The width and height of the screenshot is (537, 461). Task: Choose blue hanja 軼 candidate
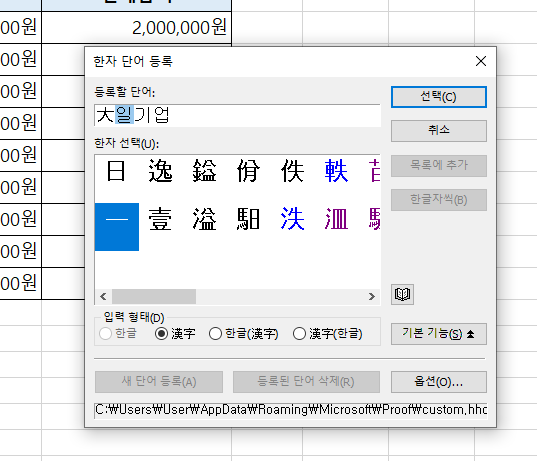pos(337,171)
